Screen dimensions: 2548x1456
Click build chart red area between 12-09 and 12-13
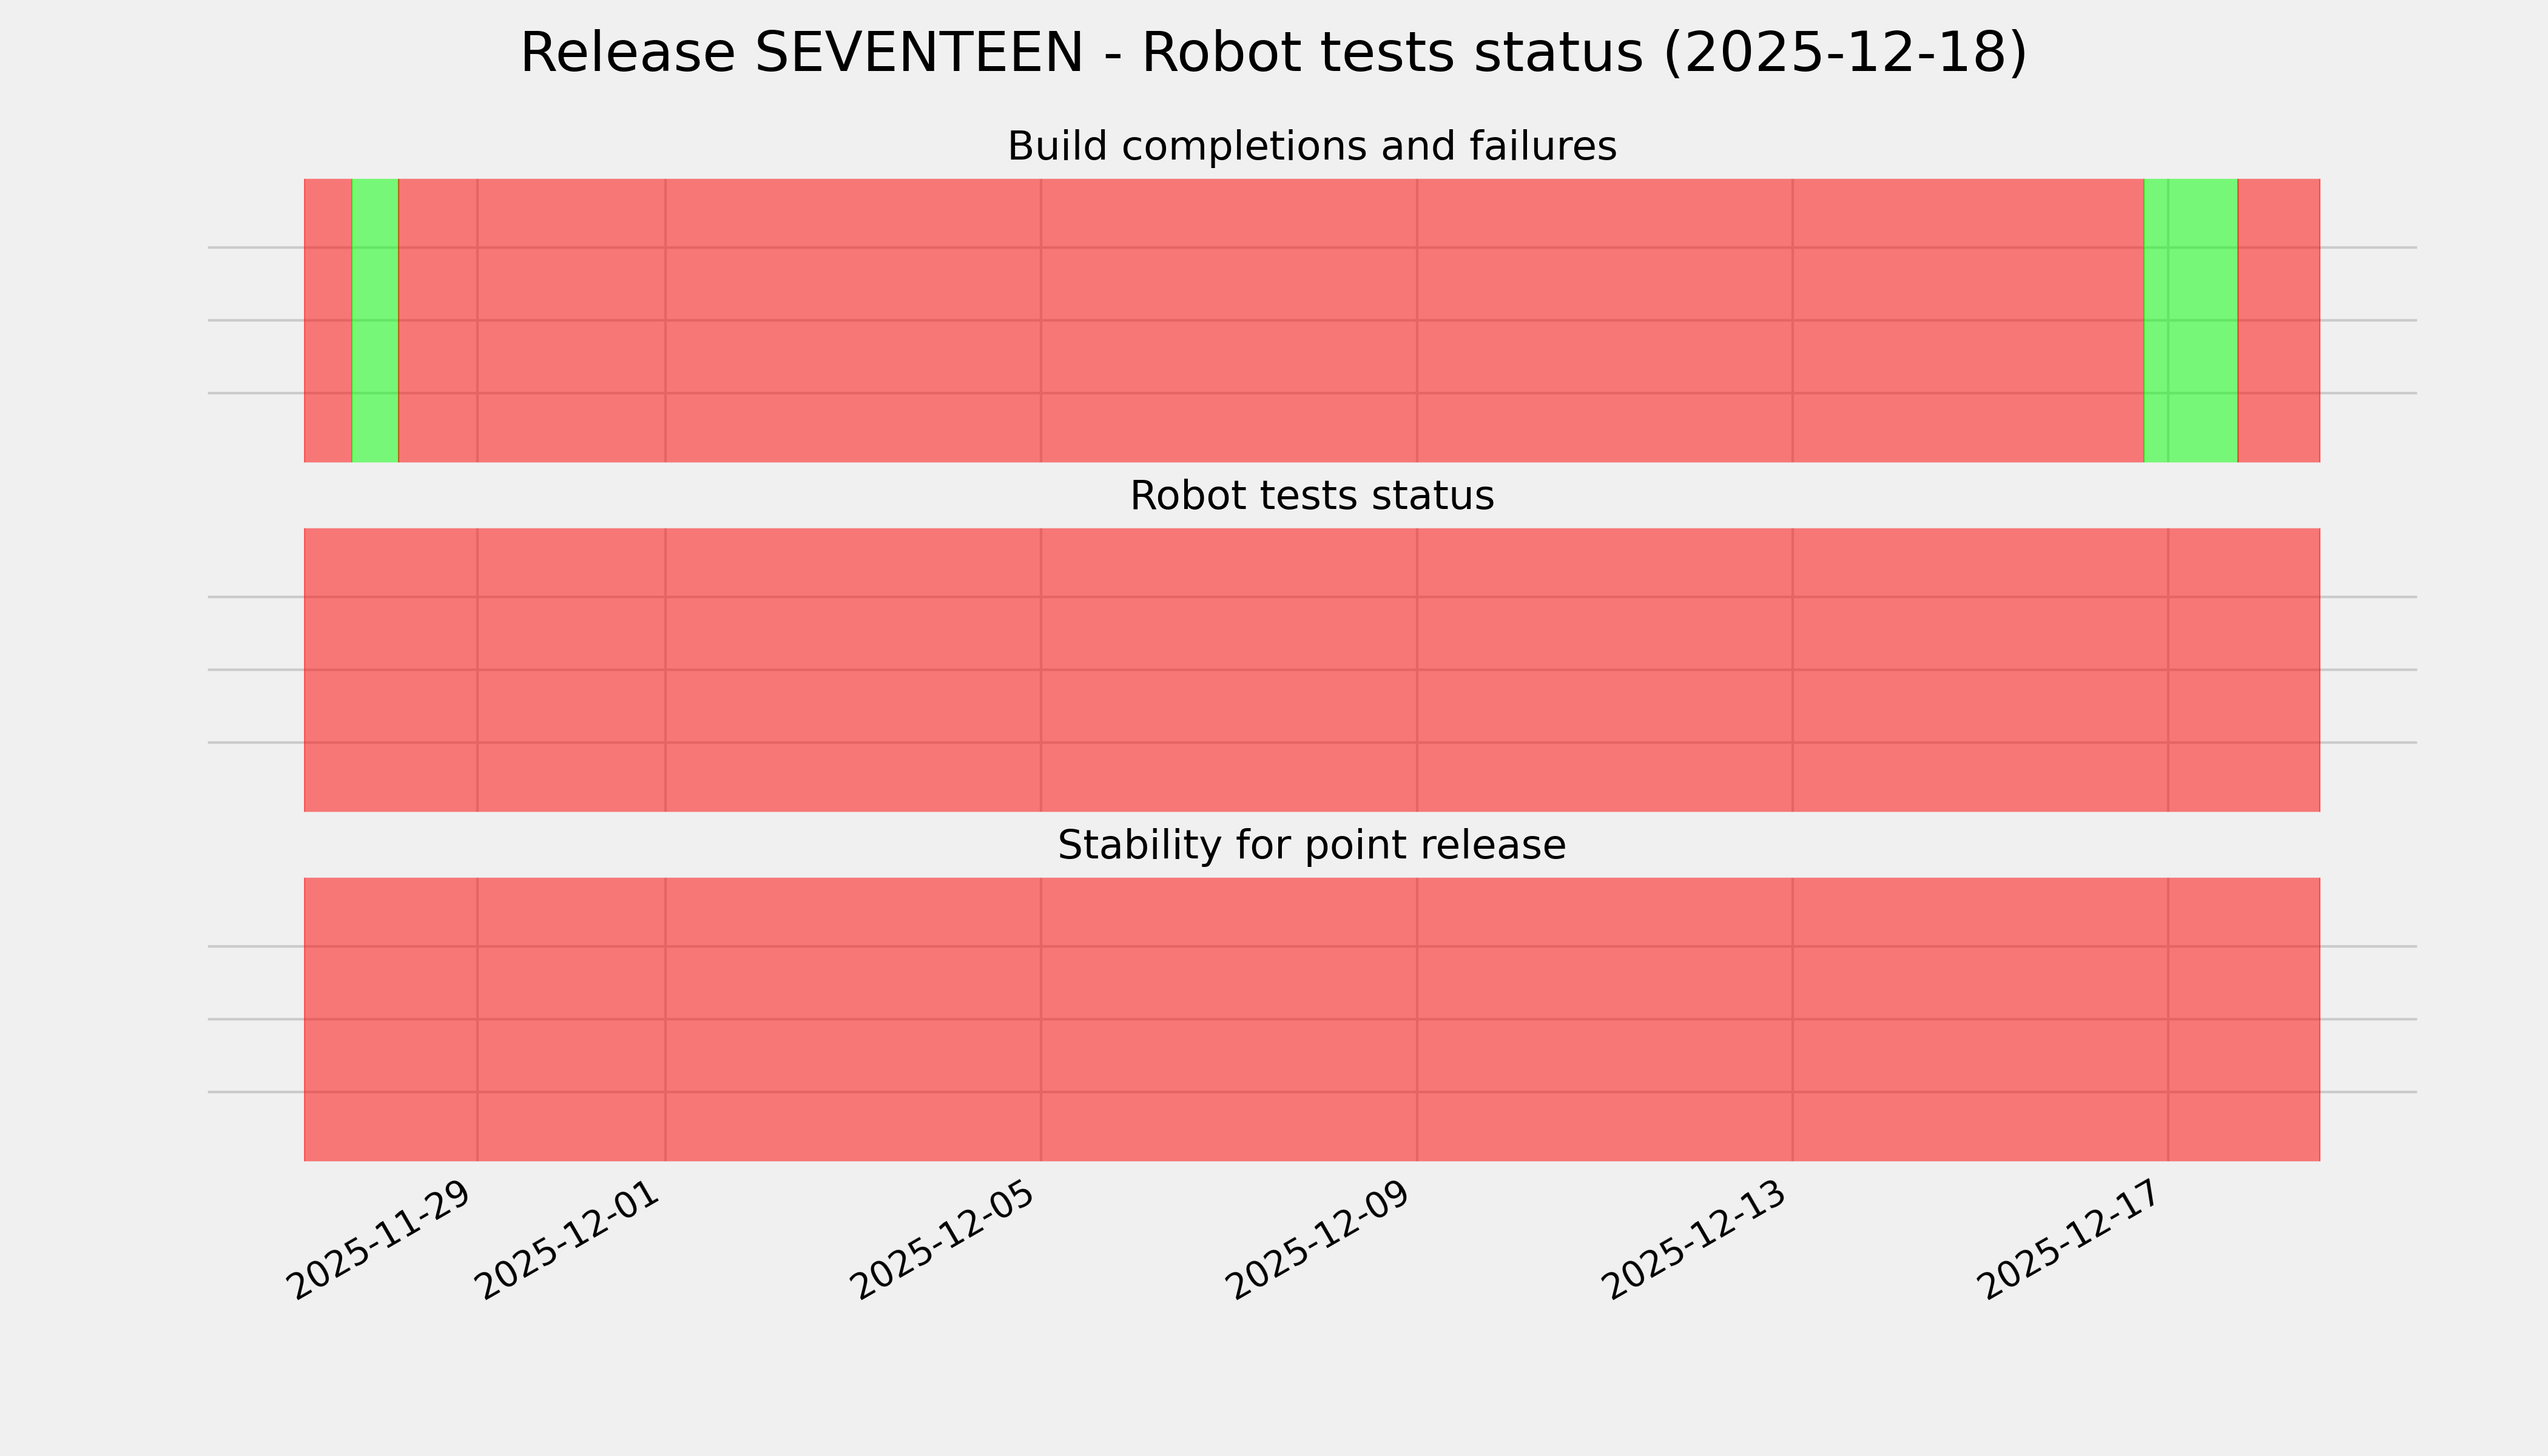point(1604,320)
